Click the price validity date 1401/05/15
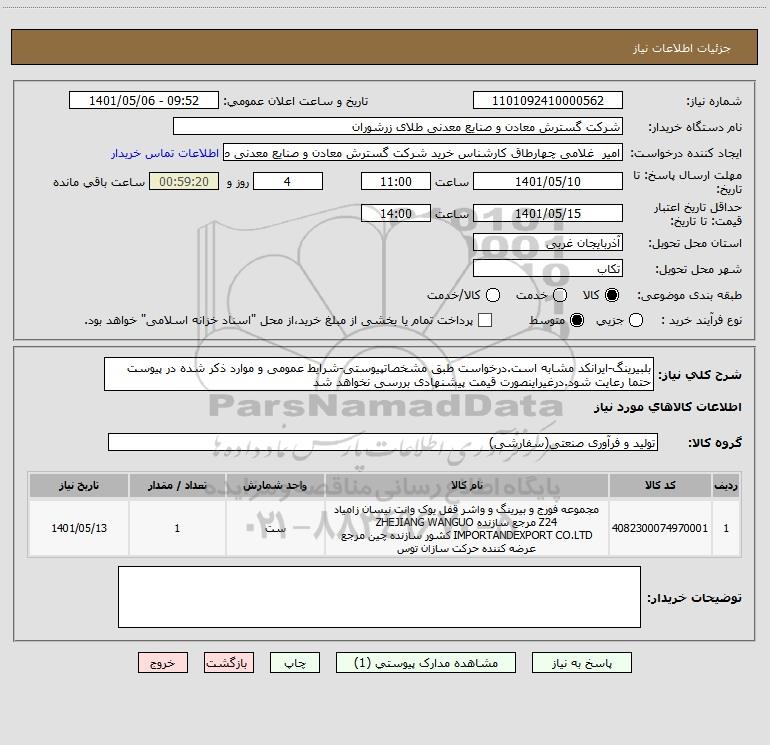This screenshot has height=745, width=770. (x=548, y=214)
